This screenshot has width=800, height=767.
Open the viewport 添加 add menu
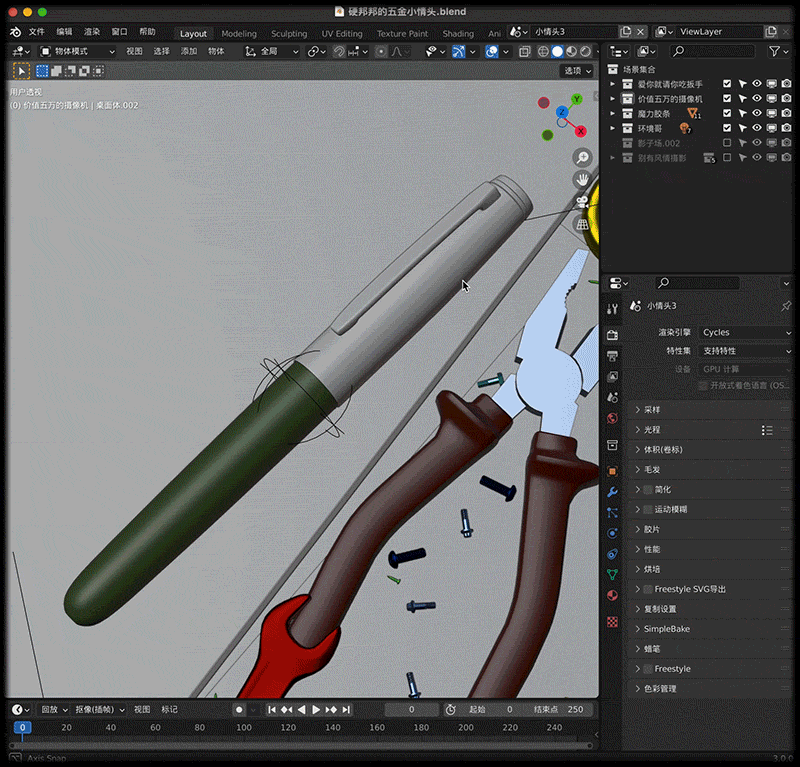click(x=189, y=52)
